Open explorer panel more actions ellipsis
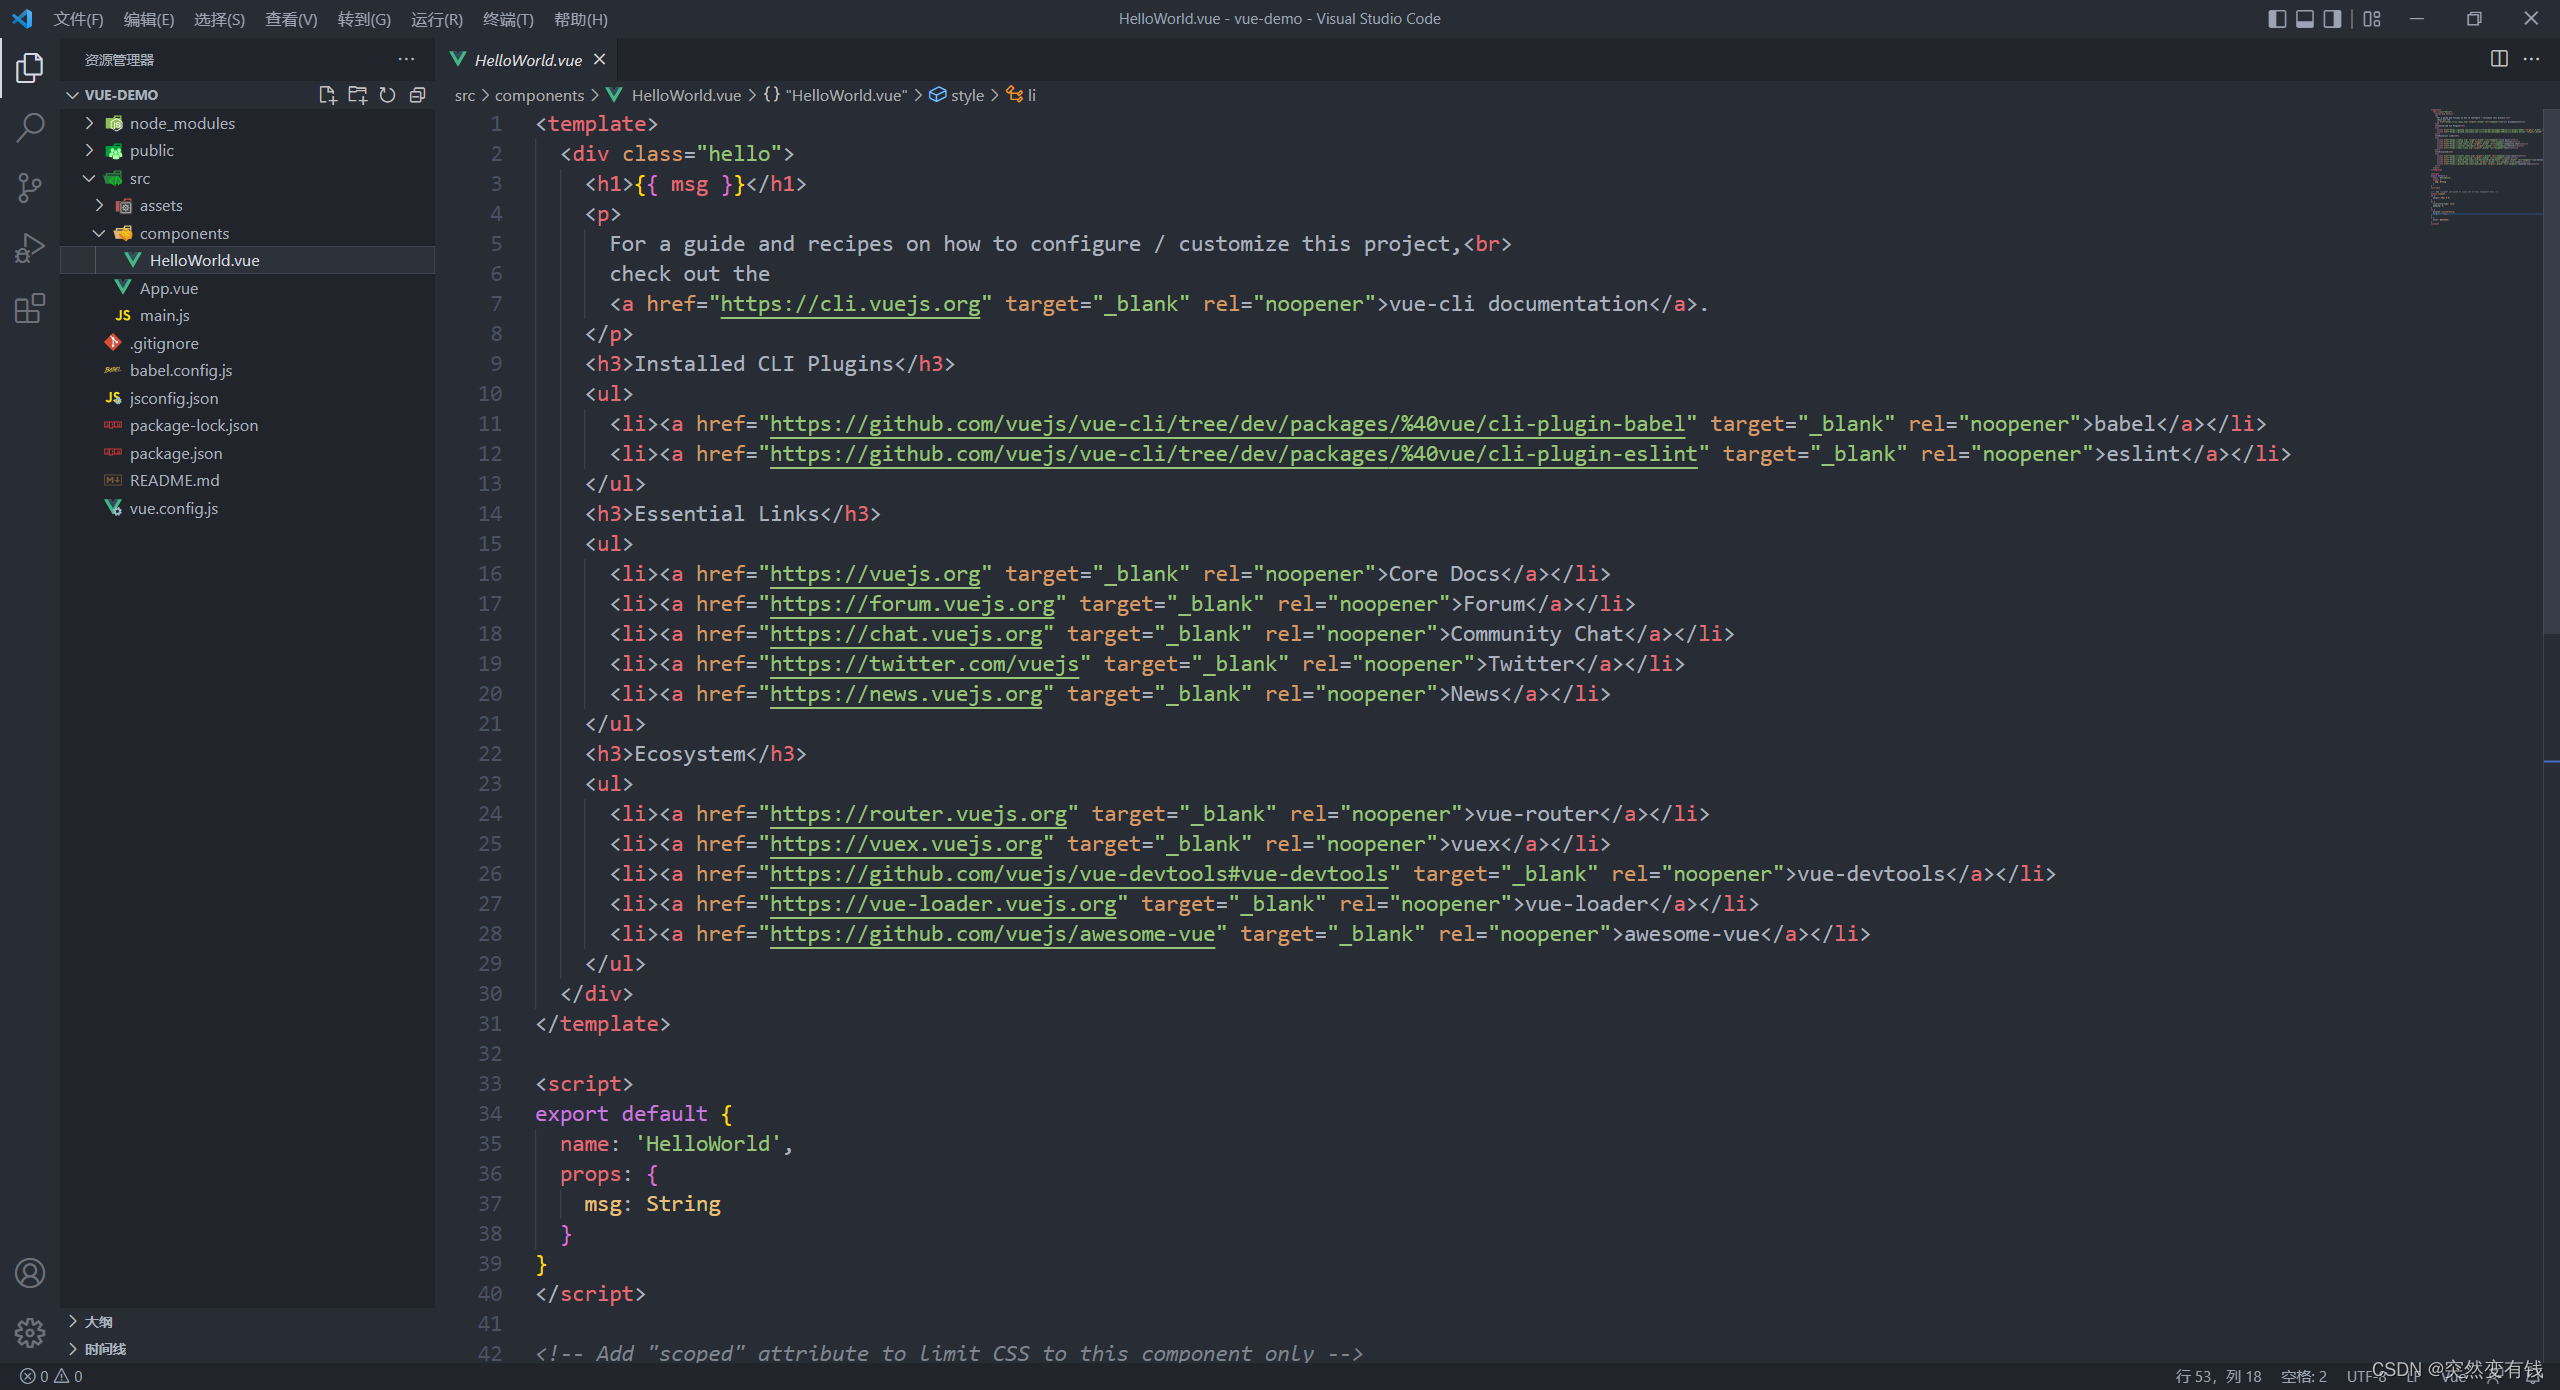Viewport: 2560px width, 1390px height. click(x=406, y=59)
